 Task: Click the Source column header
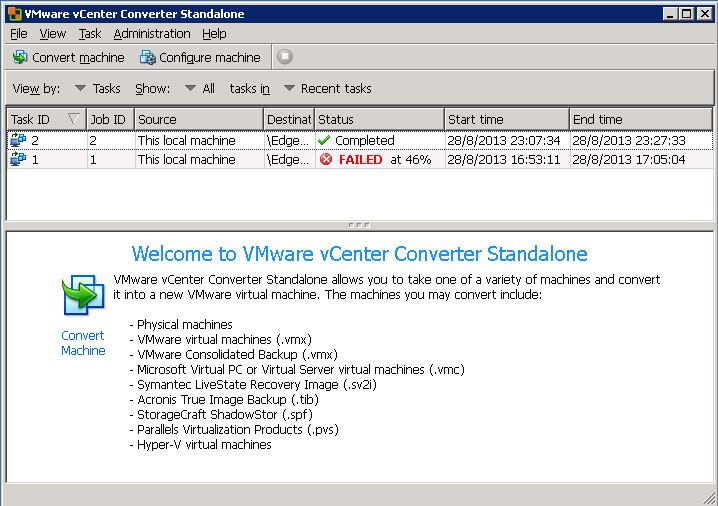pos(199,120)
